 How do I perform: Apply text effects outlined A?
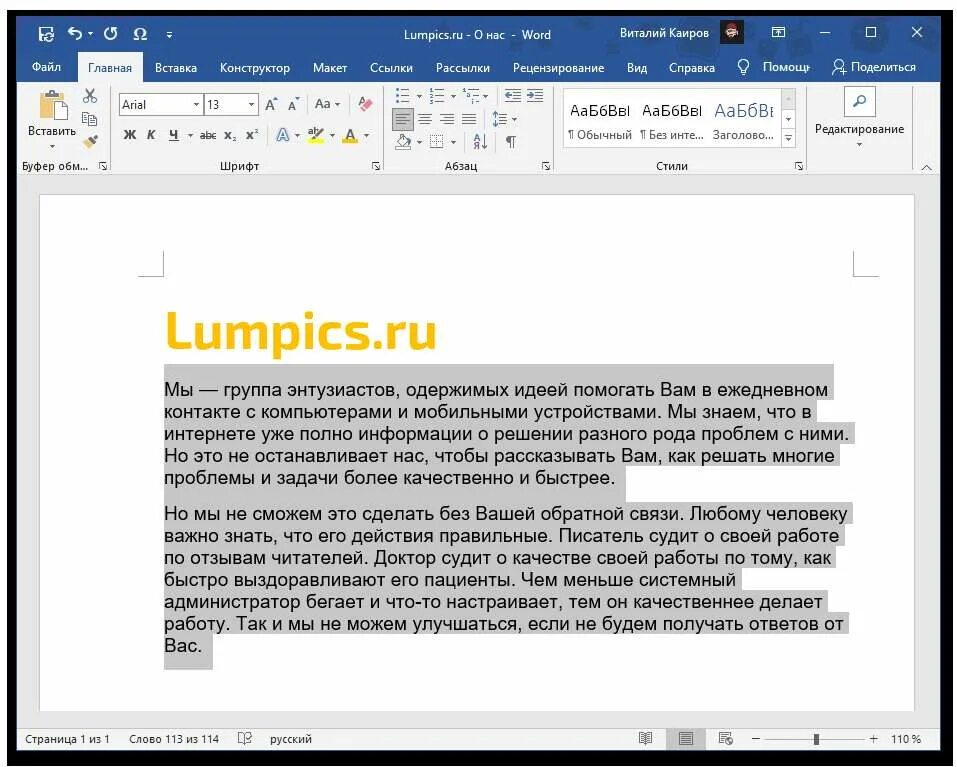point(283,135)
